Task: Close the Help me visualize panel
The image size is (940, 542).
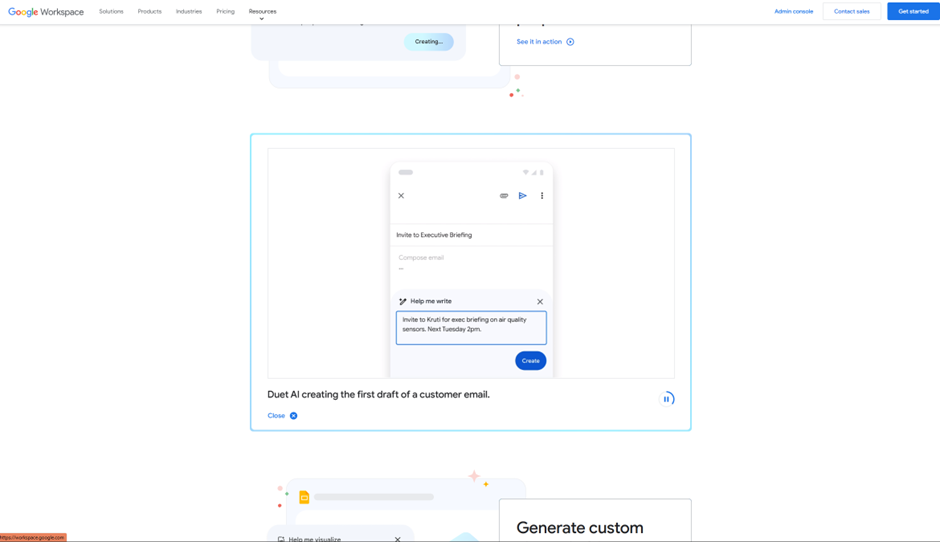Action: (397, 539)
